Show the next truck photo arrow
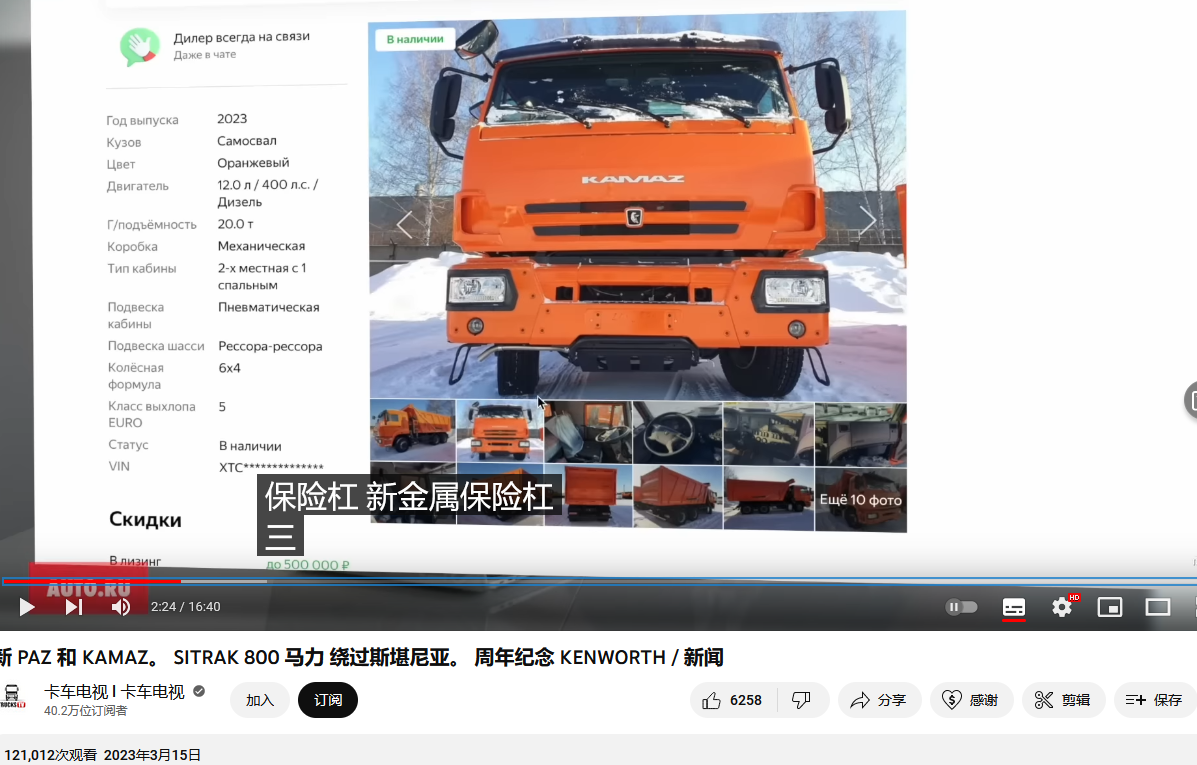This screenshot has width=1197, height=765. click(868, 220)
